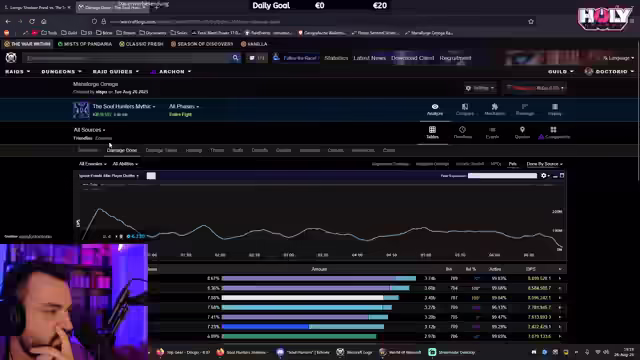Select the Damage Taken tab

pyautogui.click(x=161, y=150)
